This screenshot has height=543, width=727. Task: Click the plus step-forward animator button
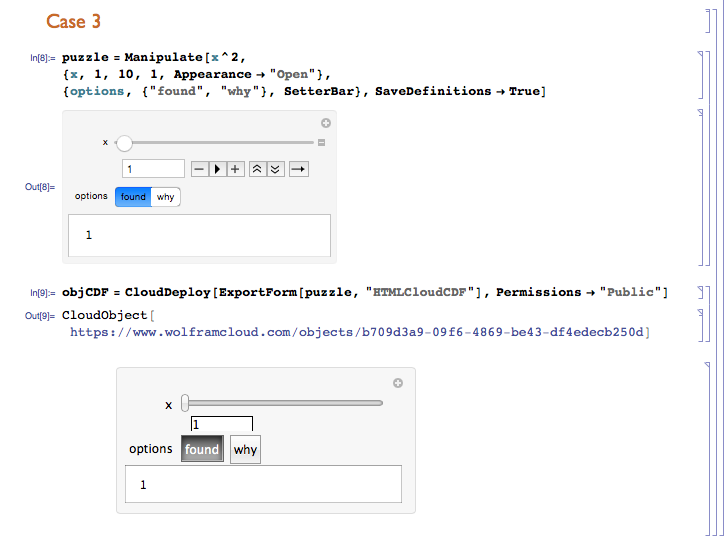(235, 169)
